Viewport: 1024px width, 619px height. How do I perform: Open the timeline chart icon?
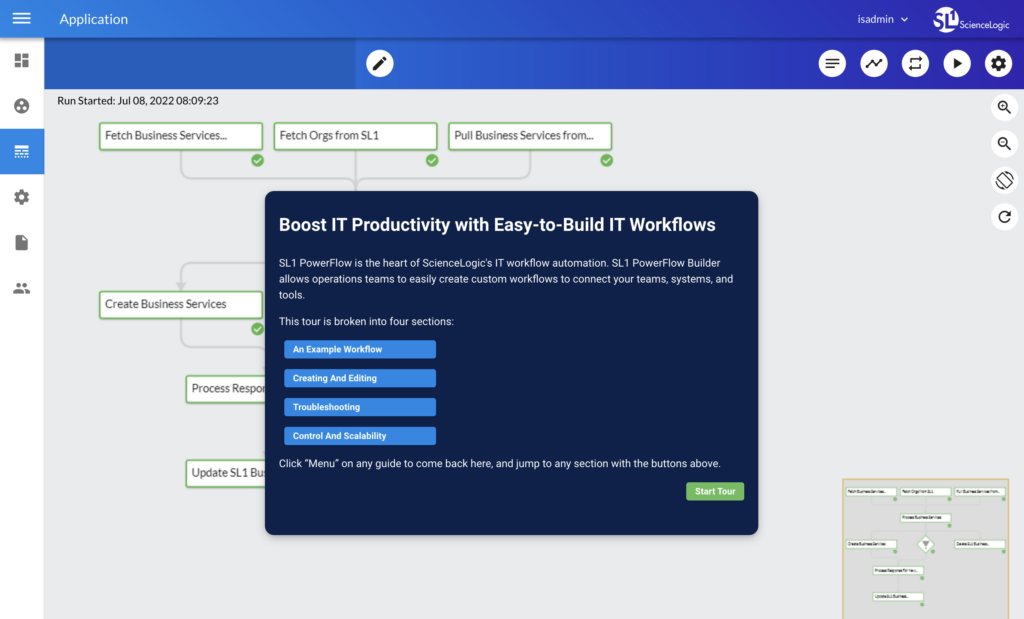[874, 63]
